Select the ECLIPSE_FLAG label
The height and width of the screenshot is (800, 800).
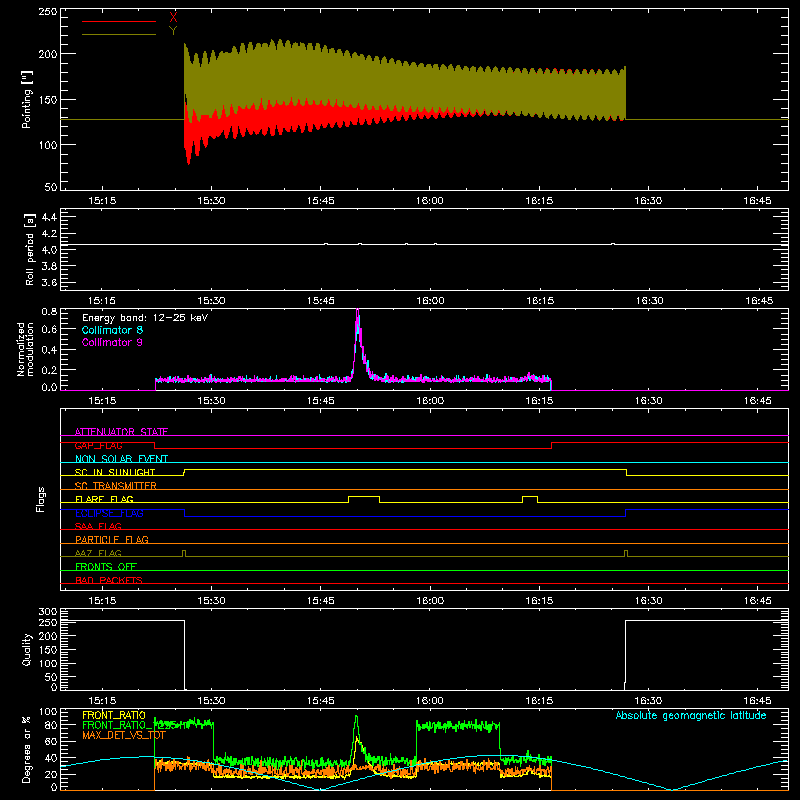pos(109,513)
